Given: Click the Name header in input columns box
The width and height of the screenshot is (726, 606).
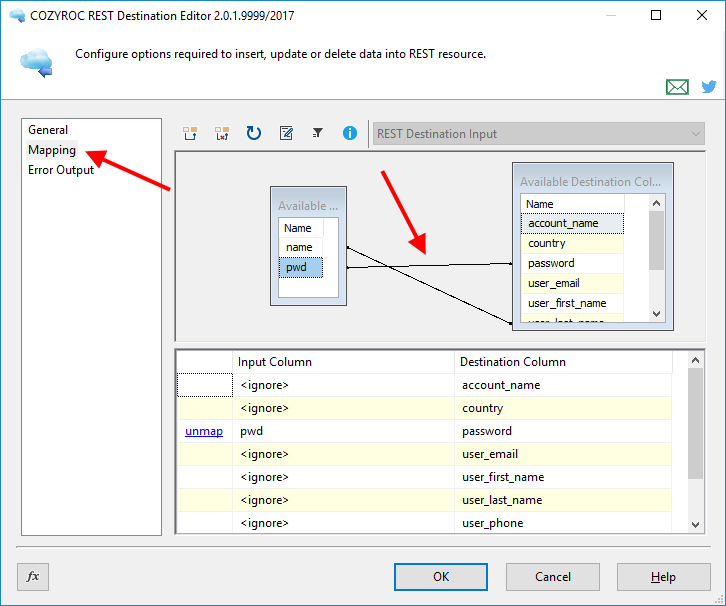Looking at the screenshot, I should [x=300, y=228].
